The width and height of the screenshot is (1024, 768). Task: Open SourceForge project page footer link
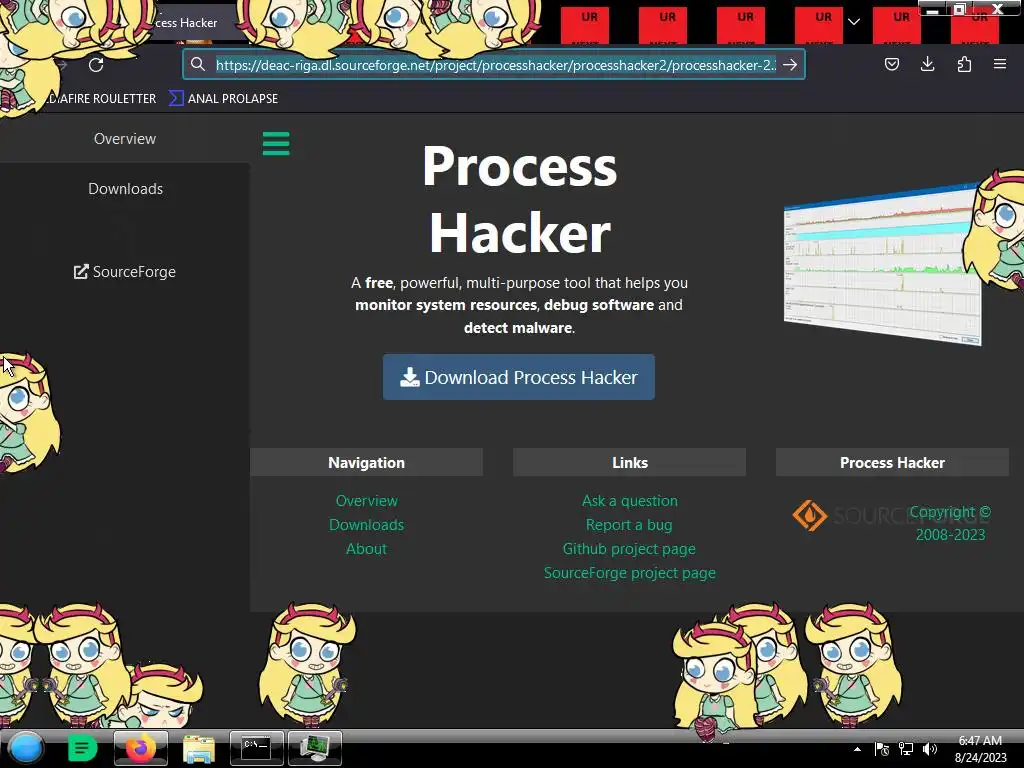(x=630, y=573)
